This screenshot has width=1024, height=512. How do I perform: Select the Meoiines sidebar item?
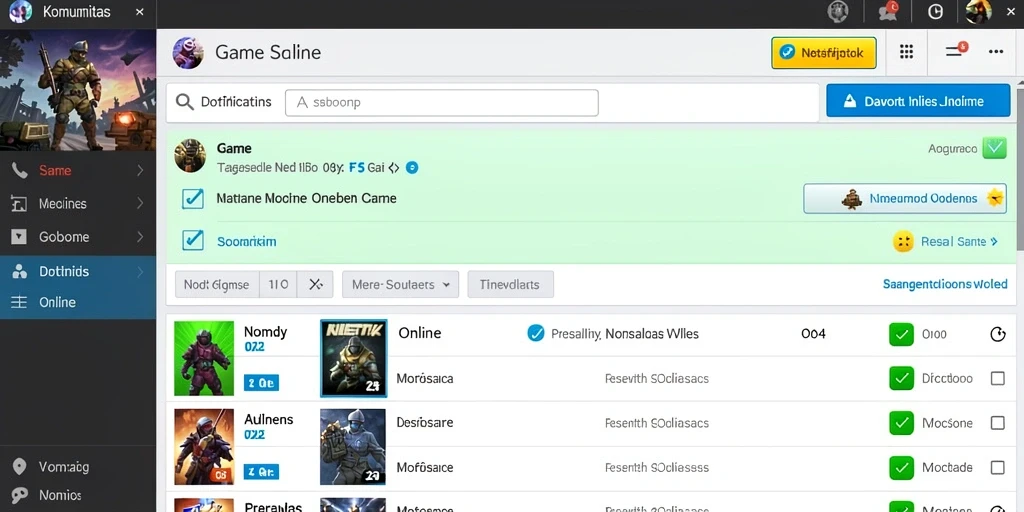(78, 204)
